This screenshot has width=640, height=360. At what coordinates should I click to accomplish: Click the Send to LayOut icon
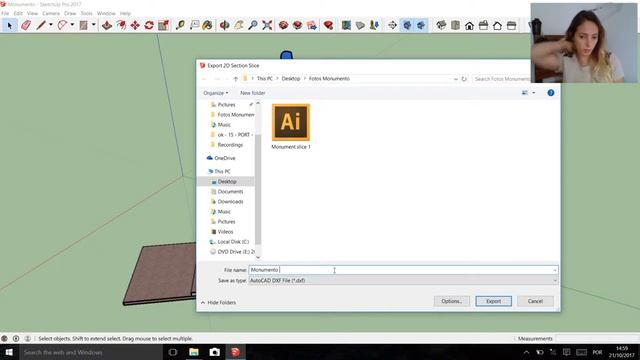point(312,26)
